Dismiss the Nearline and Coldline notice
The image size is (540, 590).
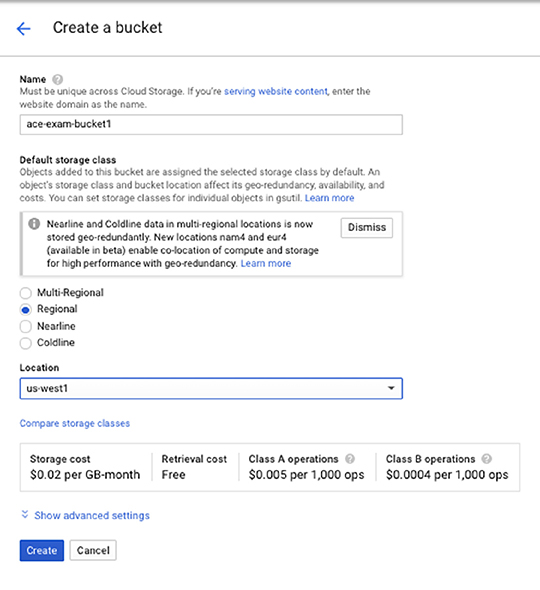(x=367, y=228)
